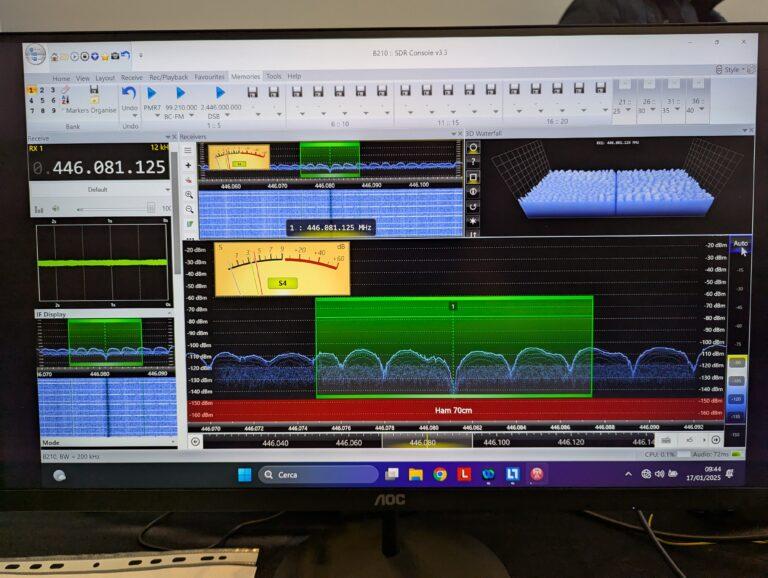768x578 pixels.
Task: Open the Favourites ribbon tab
Action: [209, 77]
